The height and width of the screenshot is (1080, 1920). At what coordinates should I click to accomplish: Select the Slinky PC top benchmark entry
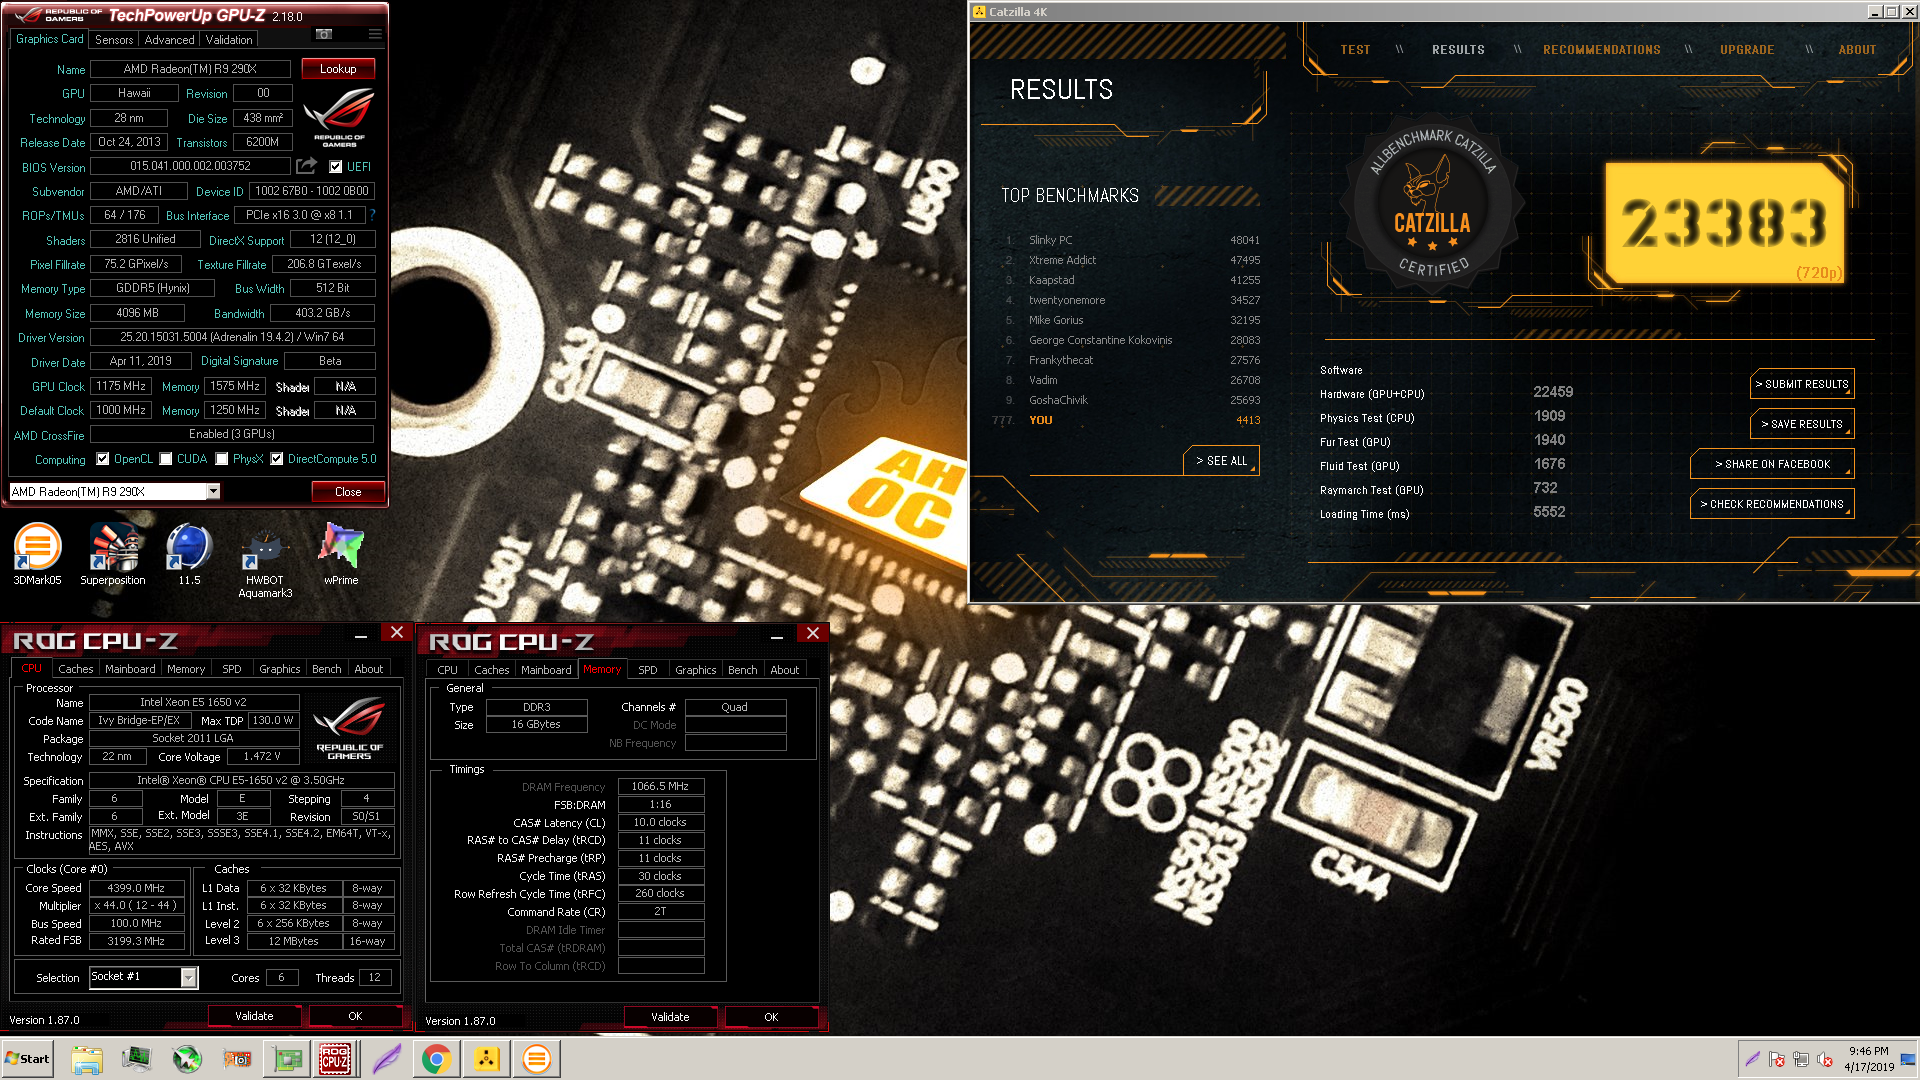[x=1133, y=240]
